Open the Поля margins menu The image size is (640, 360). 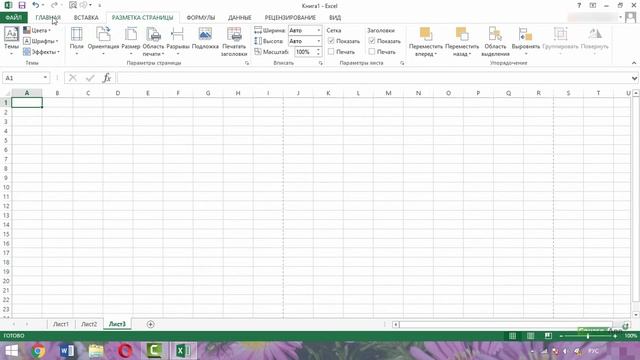[x=76, y=40]
